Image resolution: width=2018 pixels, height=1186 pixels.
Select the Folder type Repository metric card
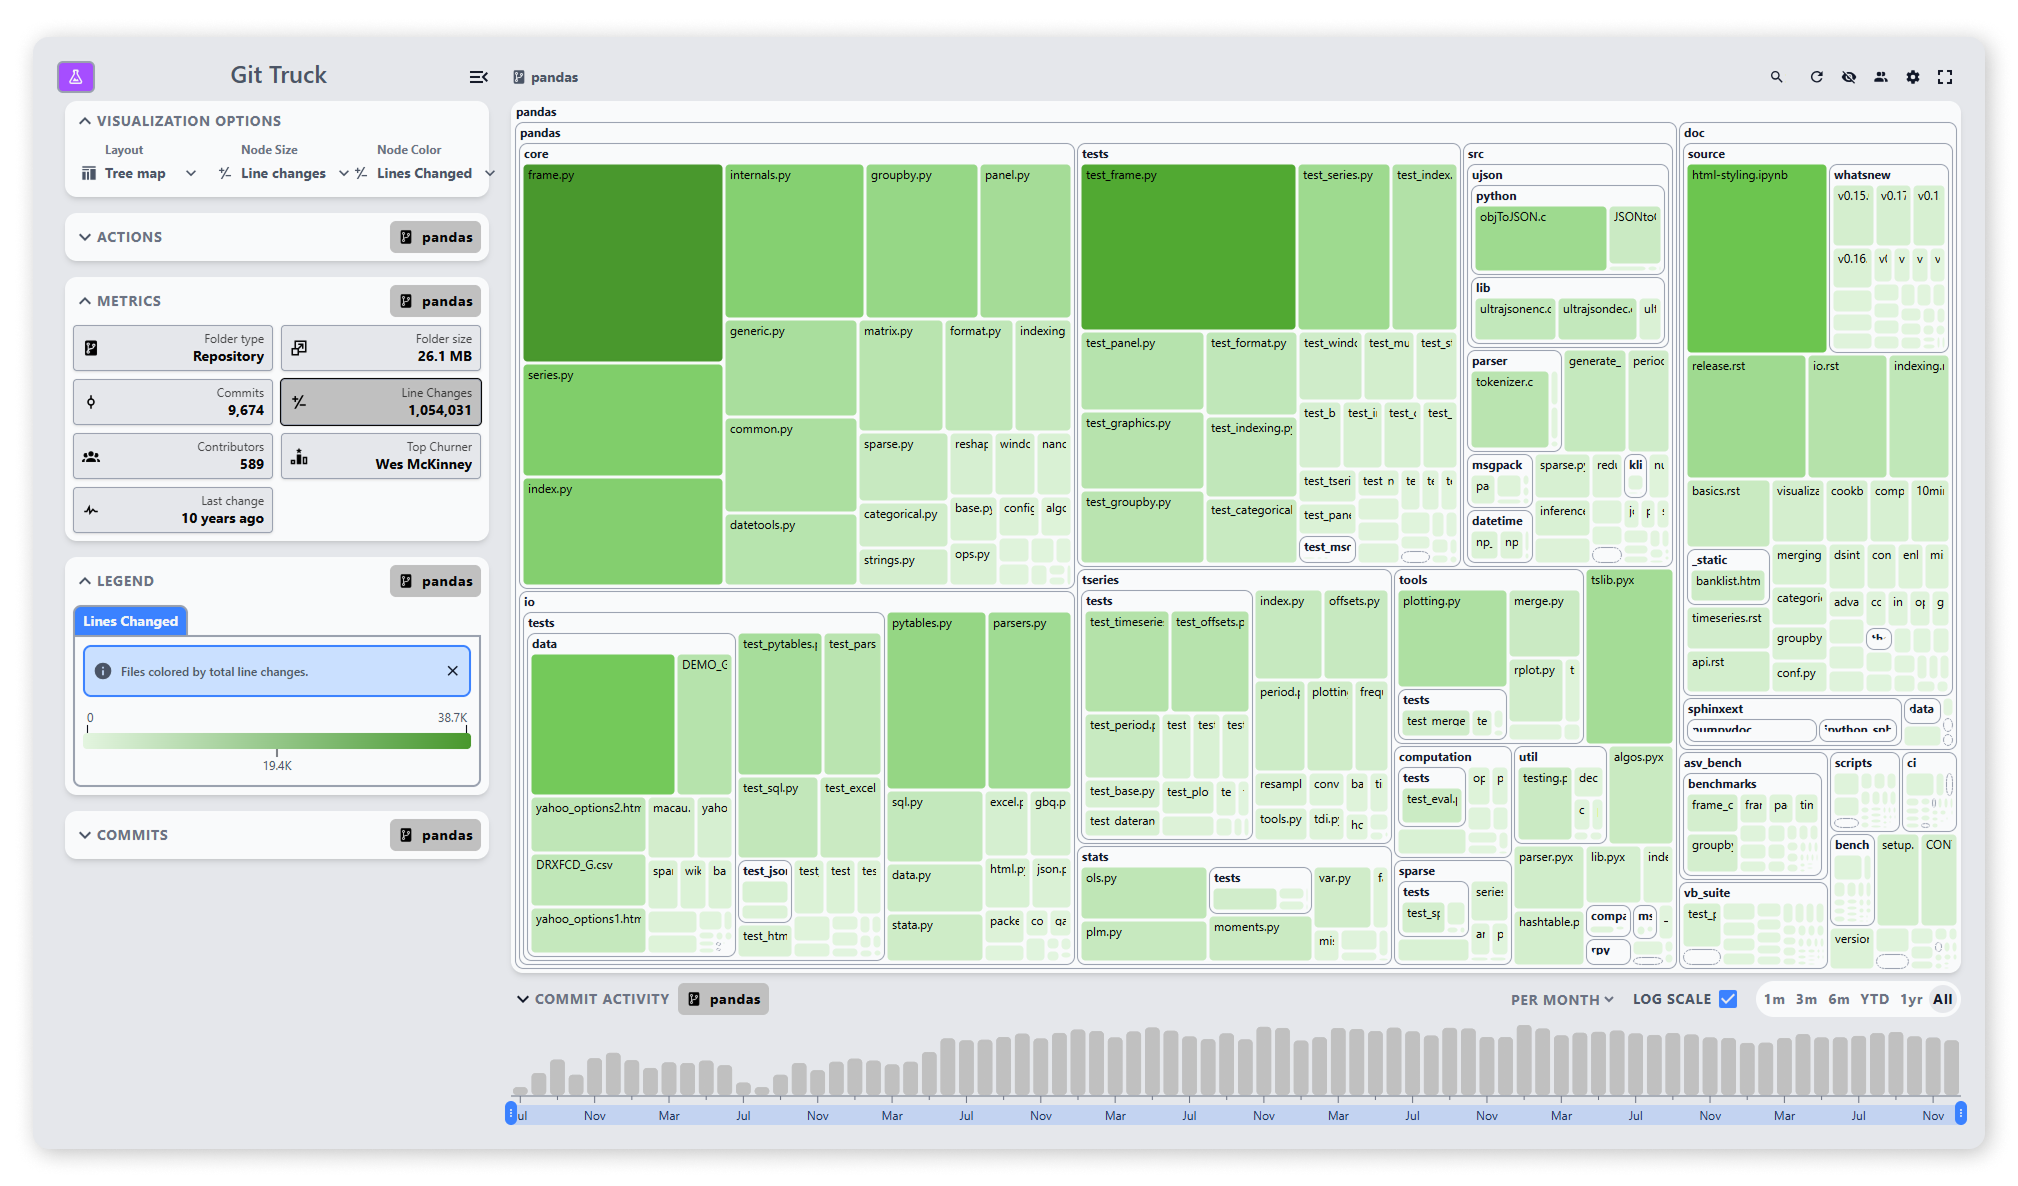click(x=173, y=348)
